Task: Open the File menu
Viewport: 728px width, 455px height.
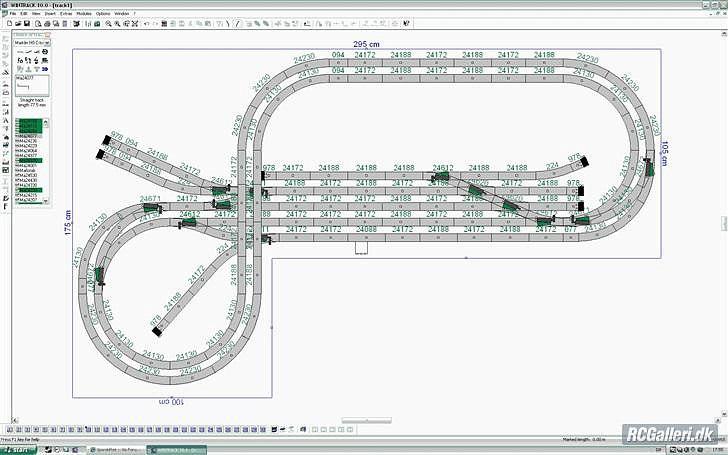Action: (12, 13)
